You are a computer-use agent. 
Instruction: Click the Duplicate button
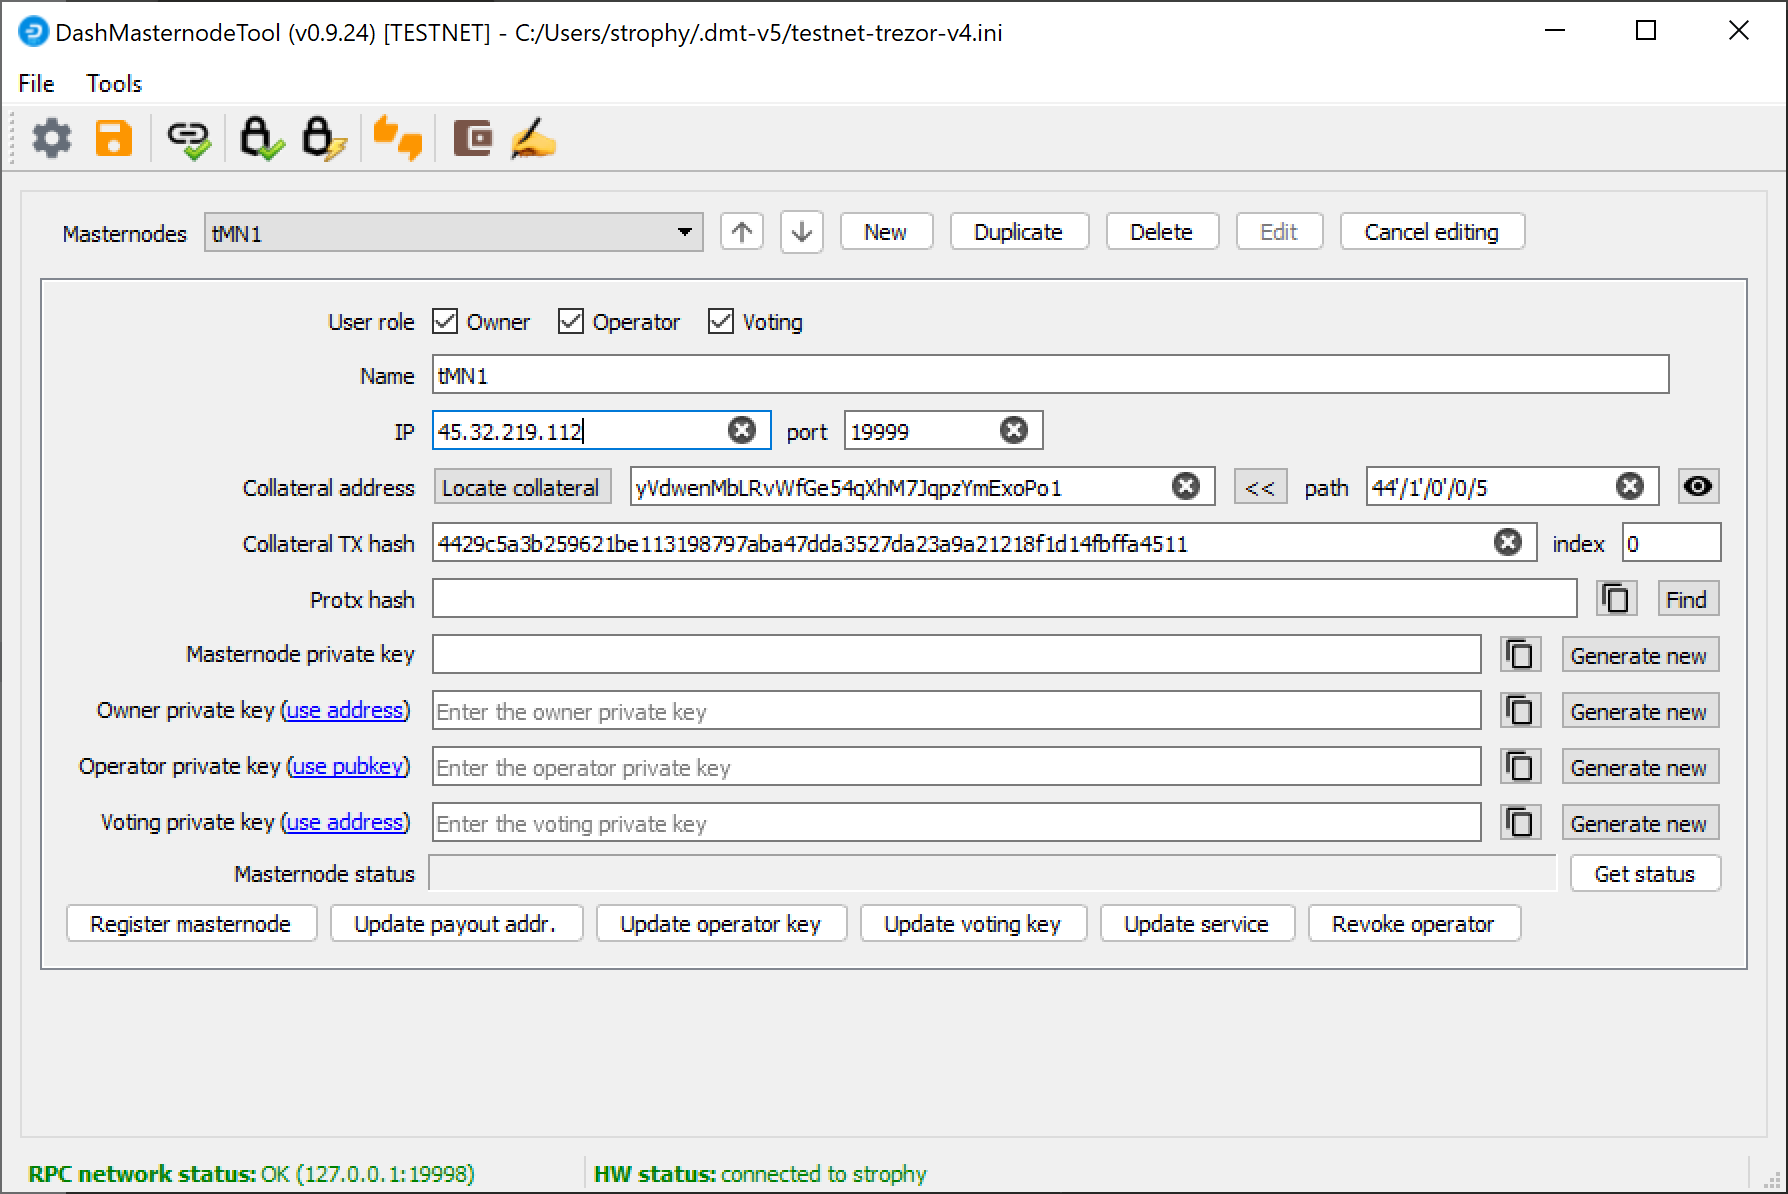[x=1019, y=232]
